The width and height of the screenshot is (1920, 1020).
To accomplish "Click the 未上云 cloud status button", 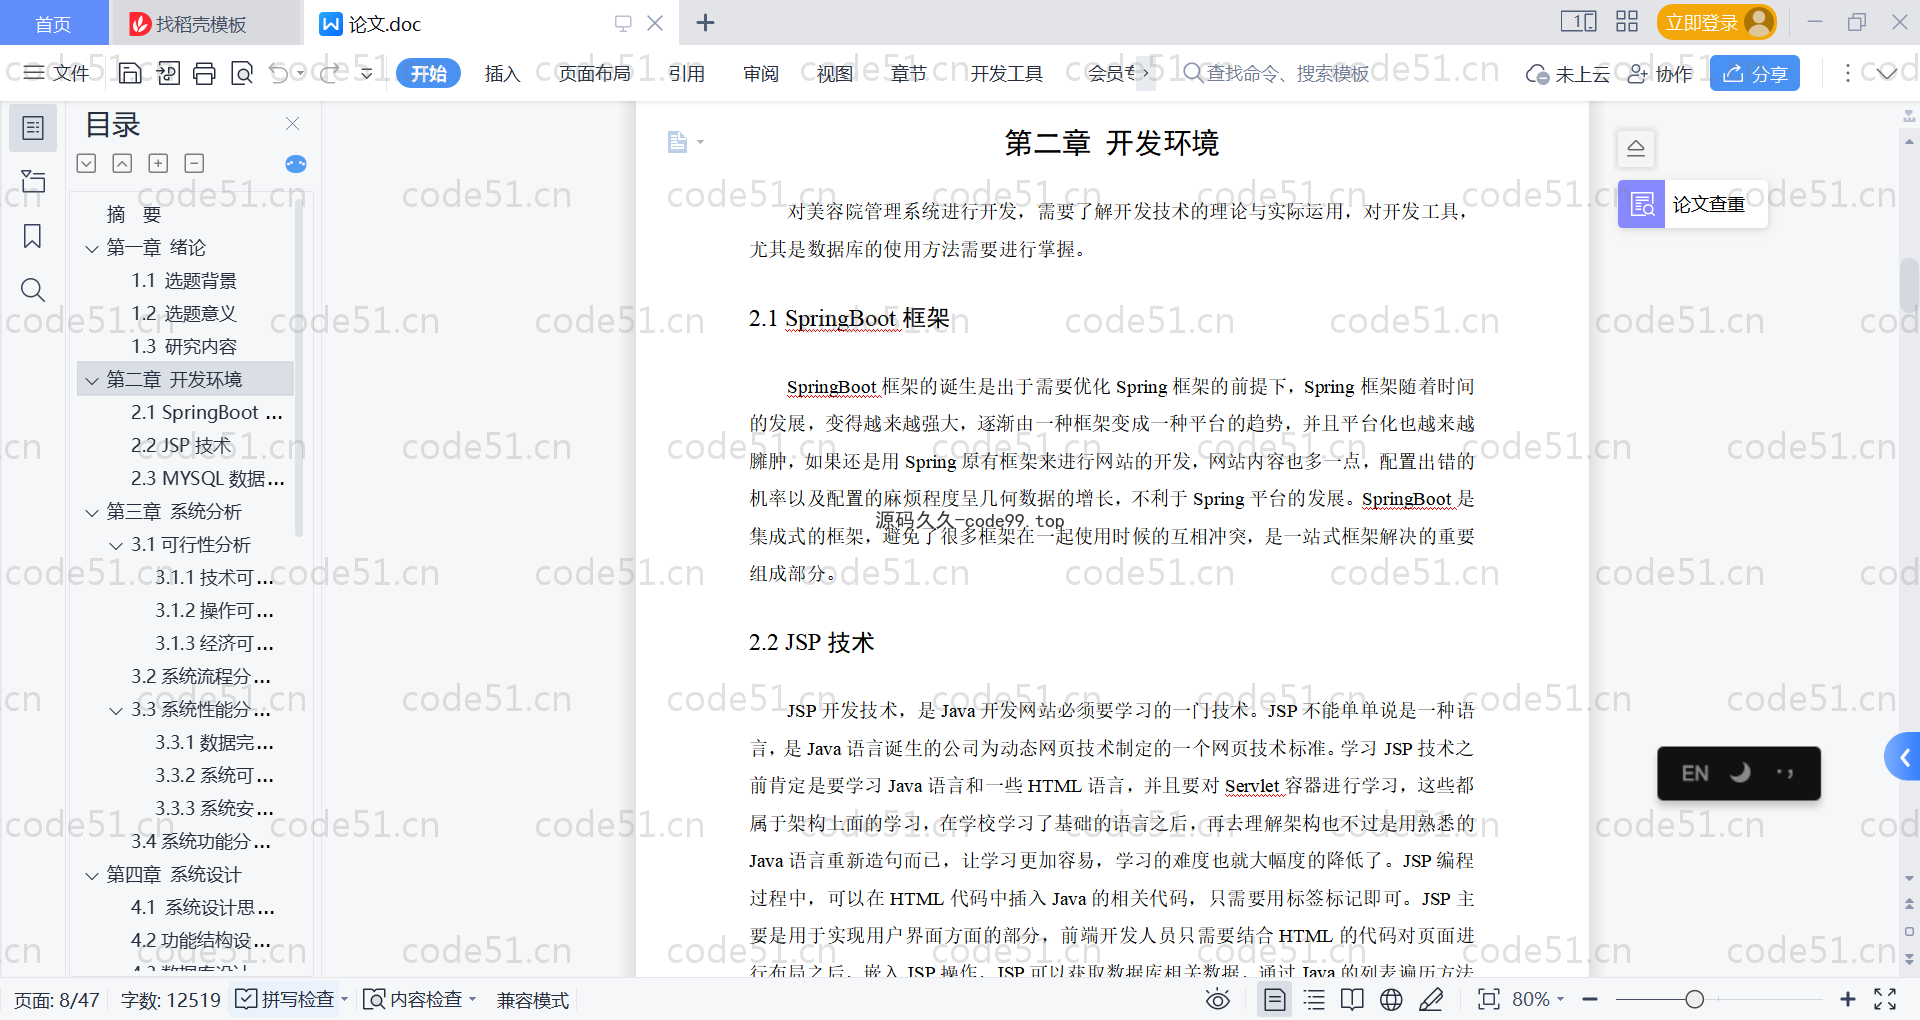I will point(1568,73).
